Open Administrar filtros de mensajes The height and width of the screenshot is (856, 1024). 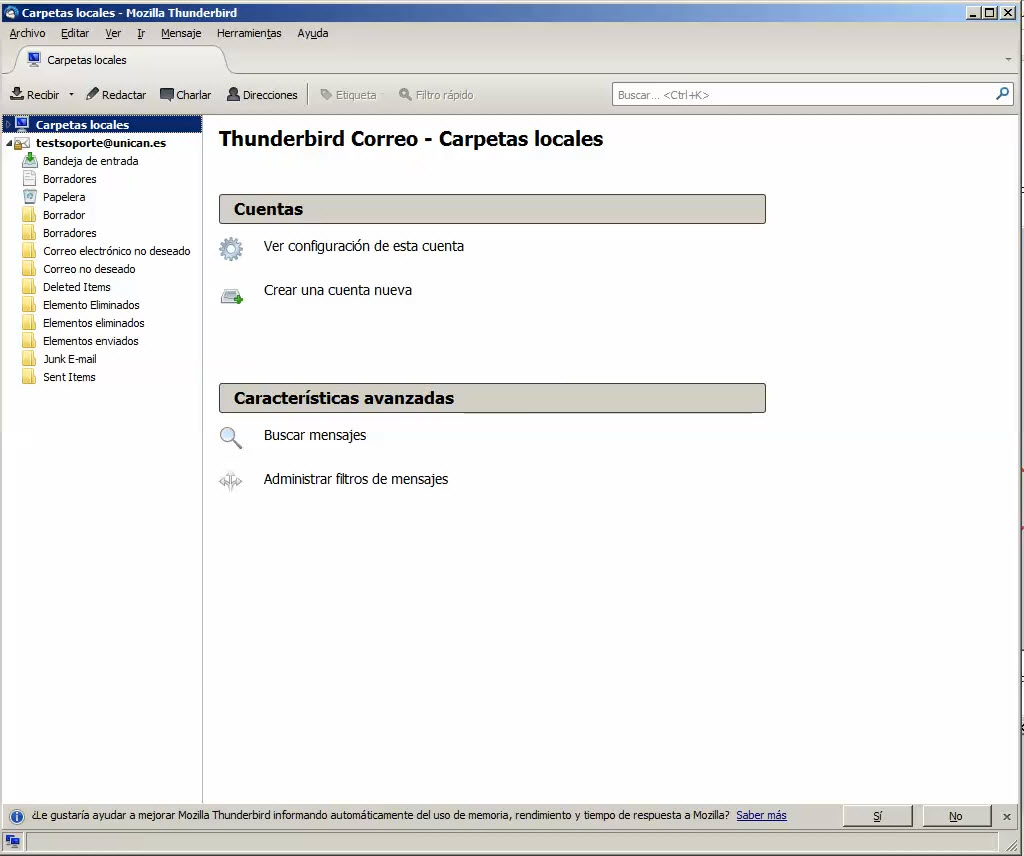coord(355,479)
